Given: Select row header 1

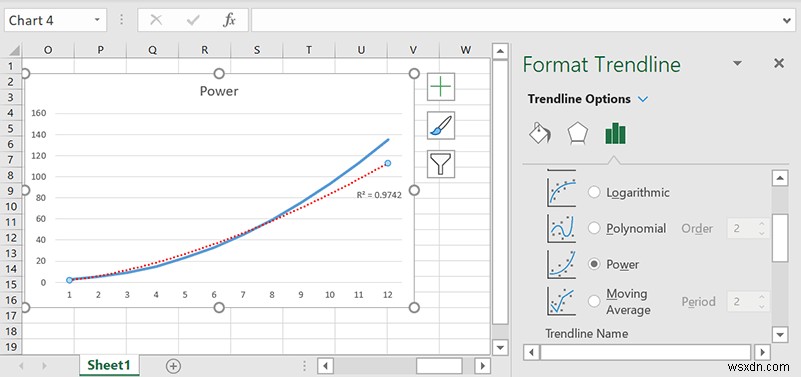Looking at the screenshot, I should 11,66.
